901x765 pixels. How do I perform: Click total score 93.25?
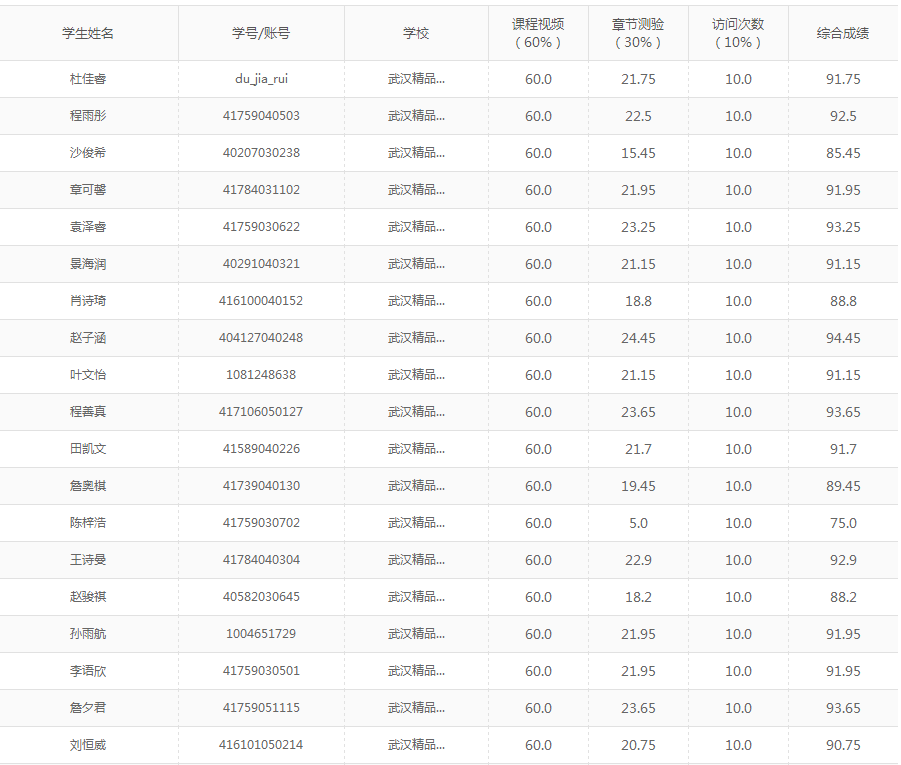pyautogui.click(x=844, y=227)
